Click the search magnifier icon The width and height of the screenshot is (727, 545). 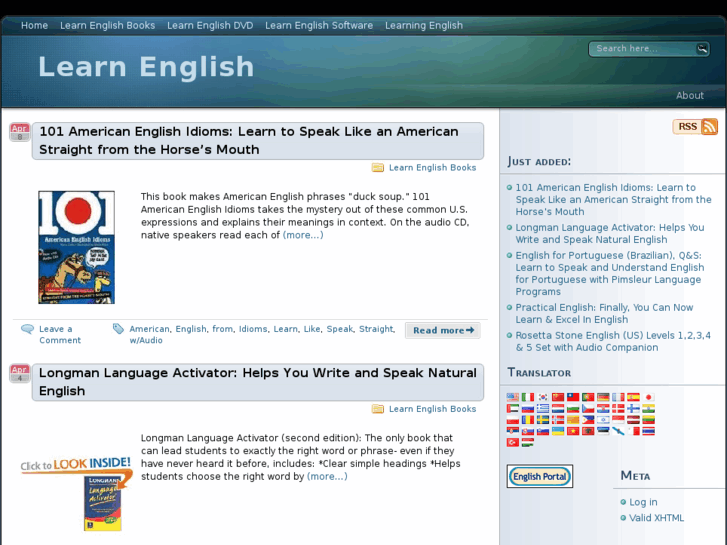click(702, 48)
